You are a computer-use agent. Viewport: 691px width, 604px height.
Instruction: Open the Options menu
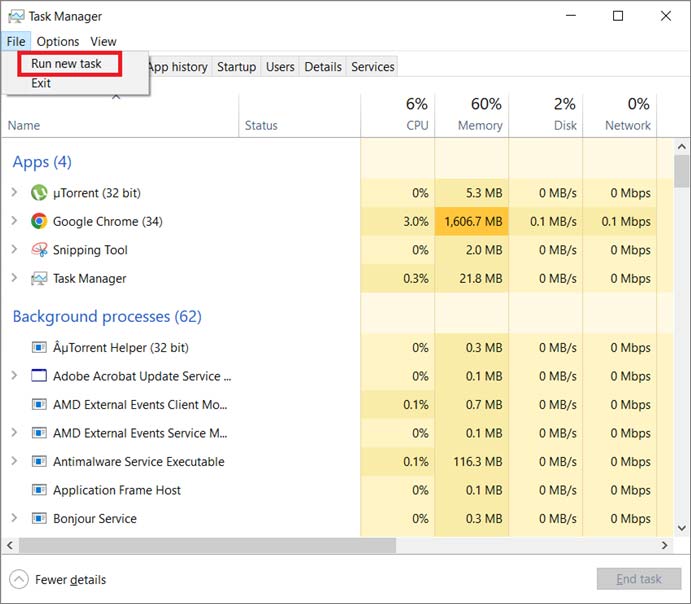tap(58, 41)
